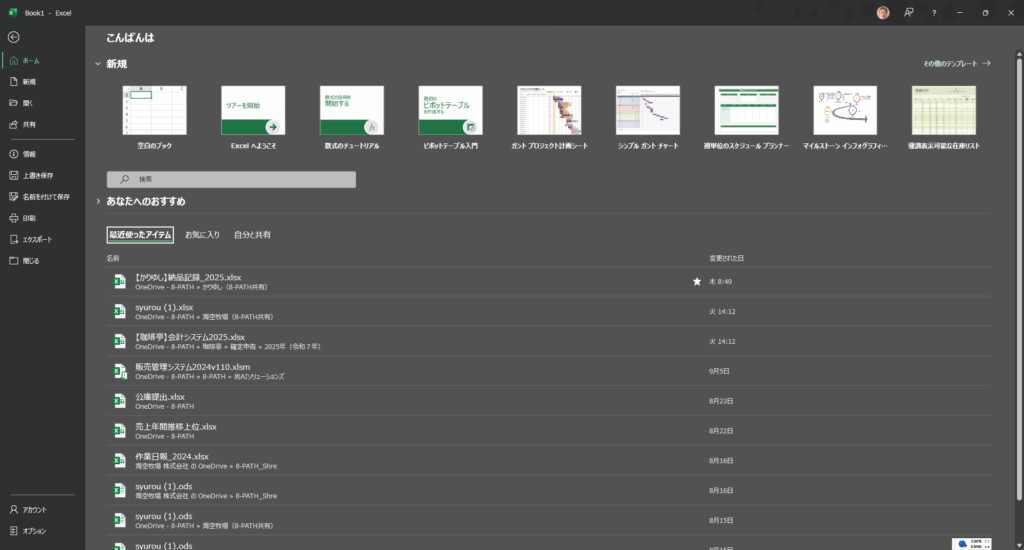This screenshot has height=550, width=1024.
Task: Open 公庫提出.xlsx recent file
Action: tap(549, 401)
